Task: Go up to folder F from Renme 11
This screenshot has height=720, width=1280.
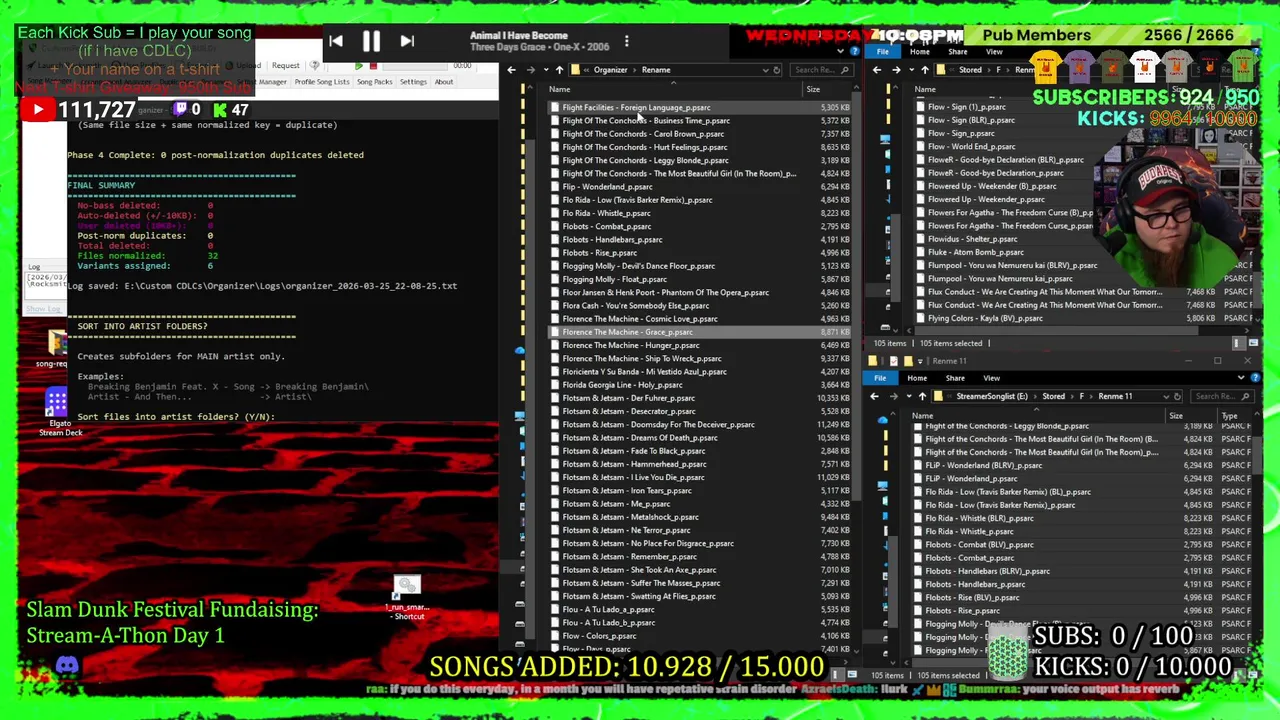Action: click(x=922, y=396)
